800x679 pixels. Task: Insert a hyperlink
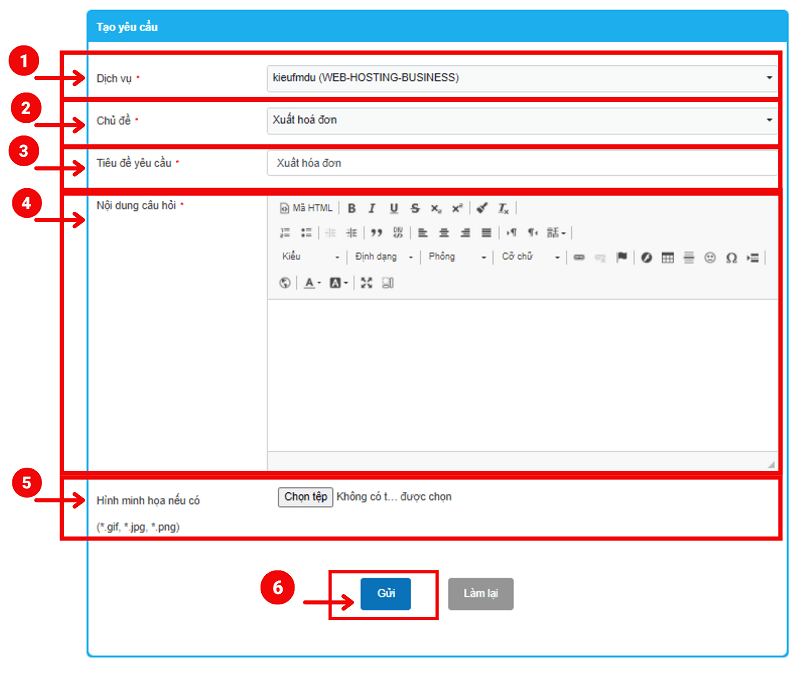[x=579, y=257]
